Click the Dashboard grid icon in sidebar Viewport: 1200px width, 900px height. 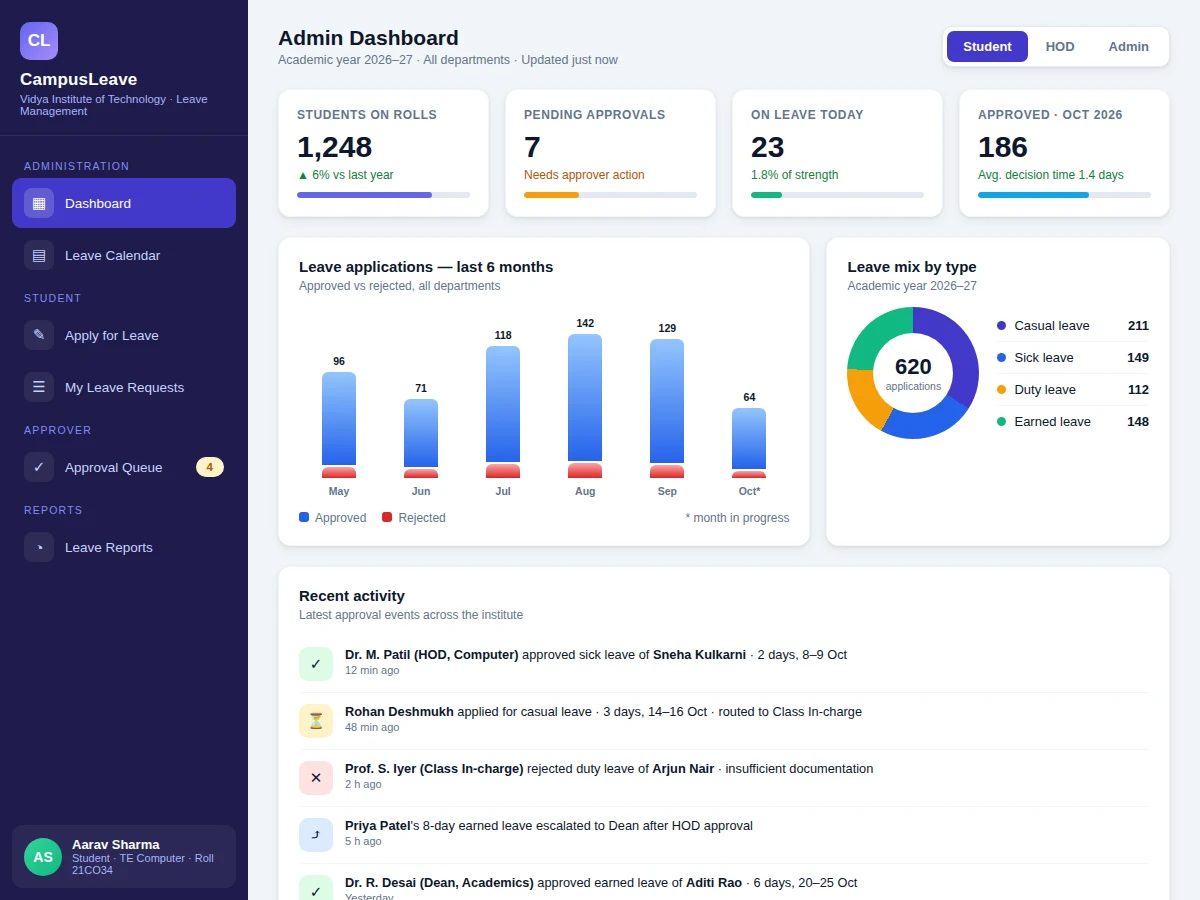click(39, 203)
